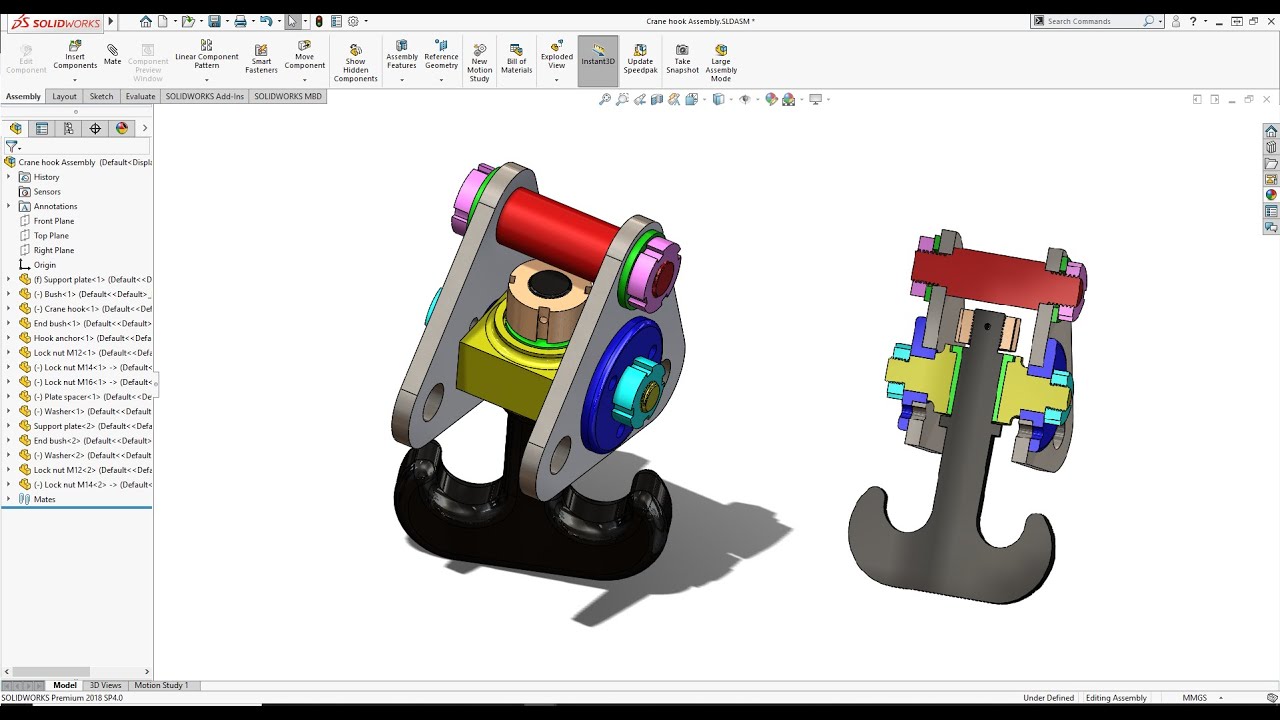Open the Edit Appearance color icon
The image size is (1280, 720).
tap(771, 99)
